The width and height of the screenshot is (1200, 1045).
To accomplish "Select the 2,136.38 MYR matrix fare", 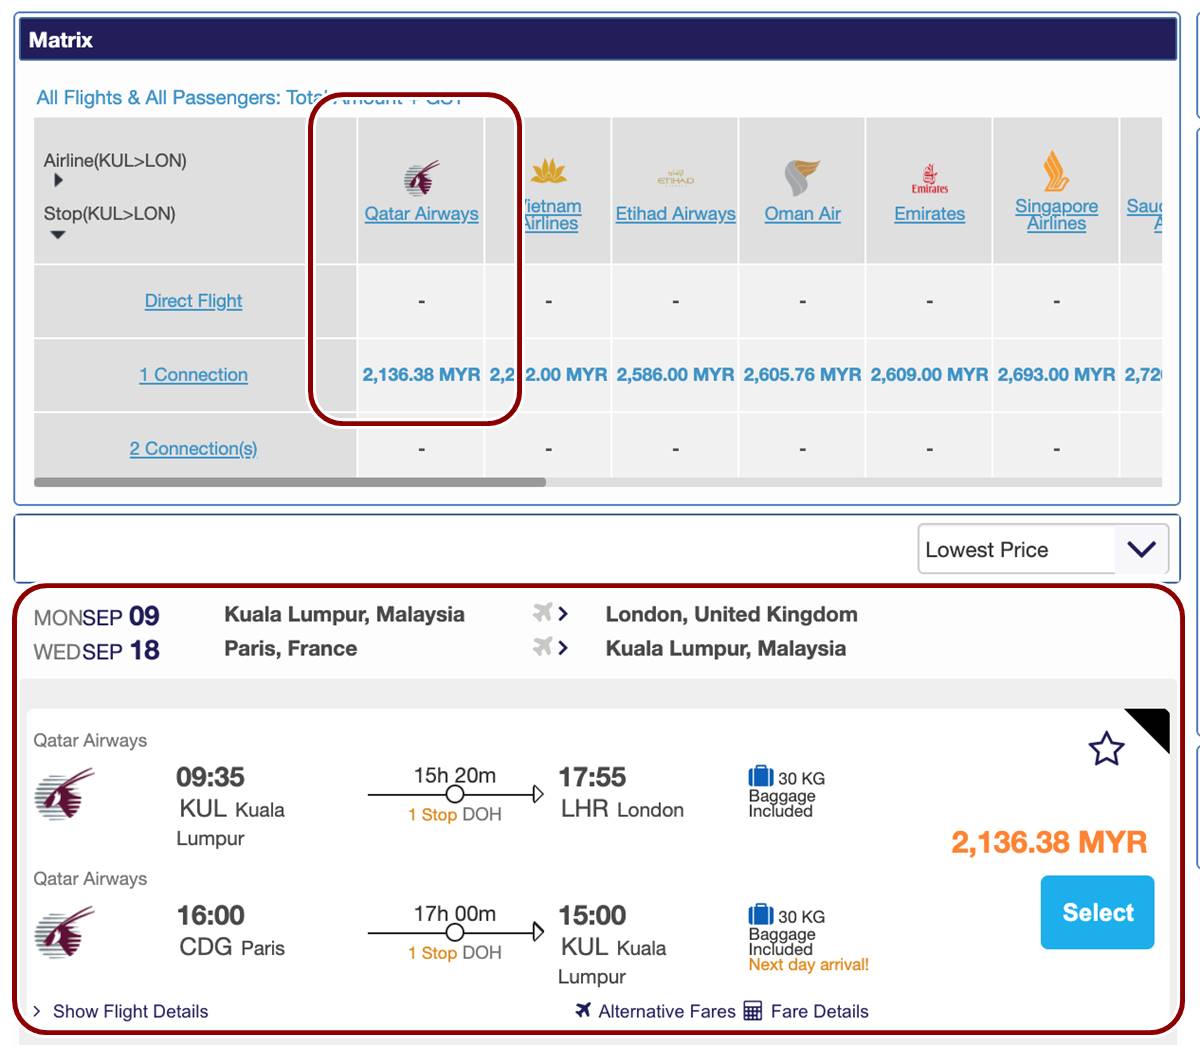I will (421, 375).
